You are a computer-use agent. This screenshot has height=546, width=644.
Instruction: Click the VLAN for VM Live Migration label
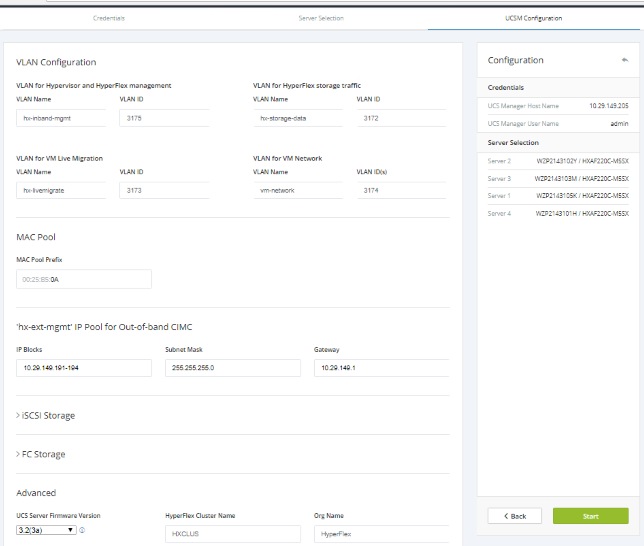(60, 158)
